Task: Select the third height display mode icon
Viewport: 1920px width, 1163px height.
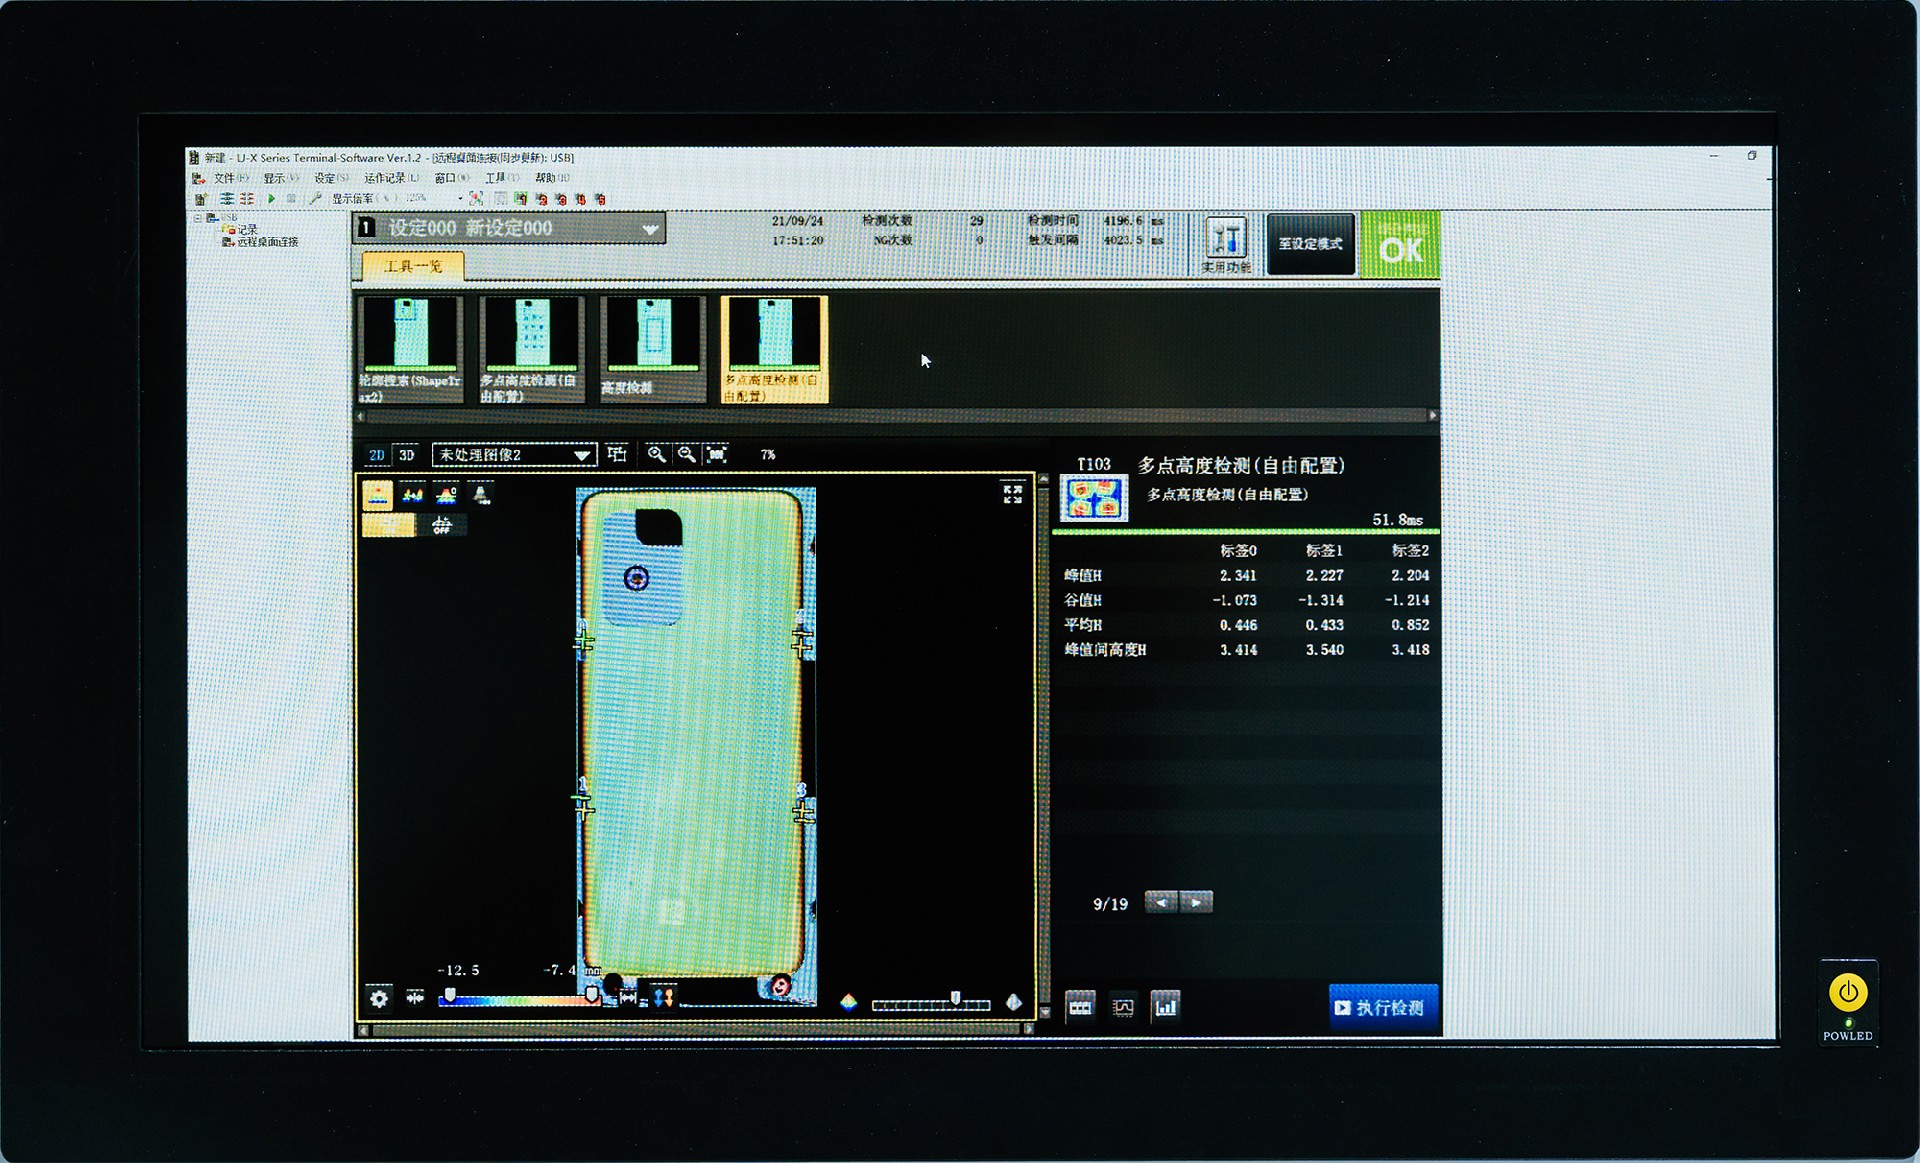Action: (446, 494)
